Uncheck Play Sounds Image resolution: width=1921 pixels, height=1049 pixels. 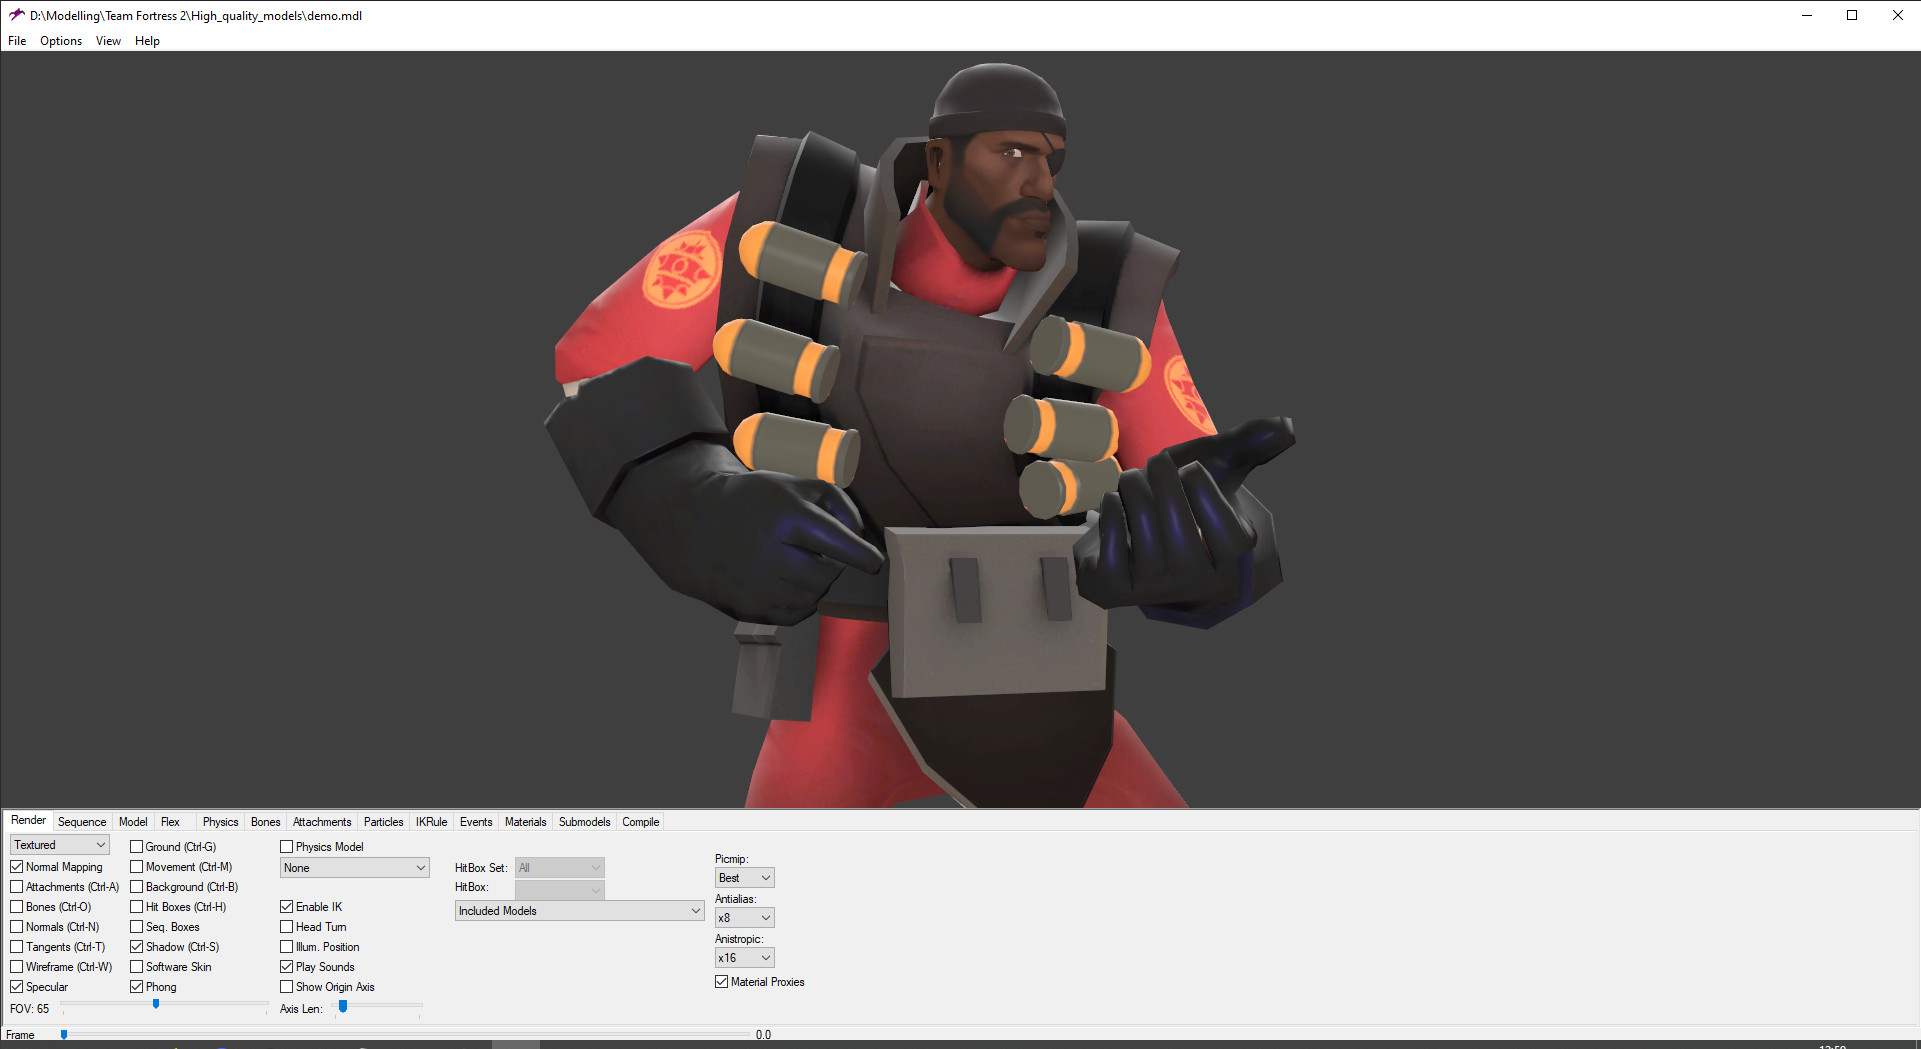pyautogui.click(x=286, y=966)
